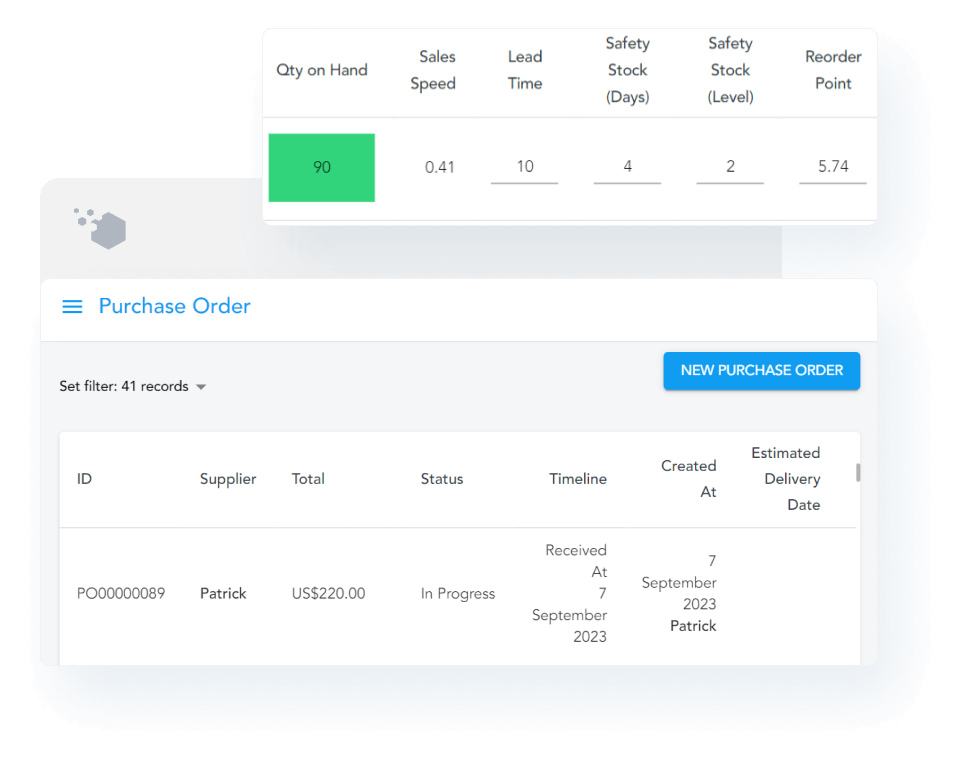958x758 pixels.
Task: Select the Reorder Point value field
Action: (832, 168)
